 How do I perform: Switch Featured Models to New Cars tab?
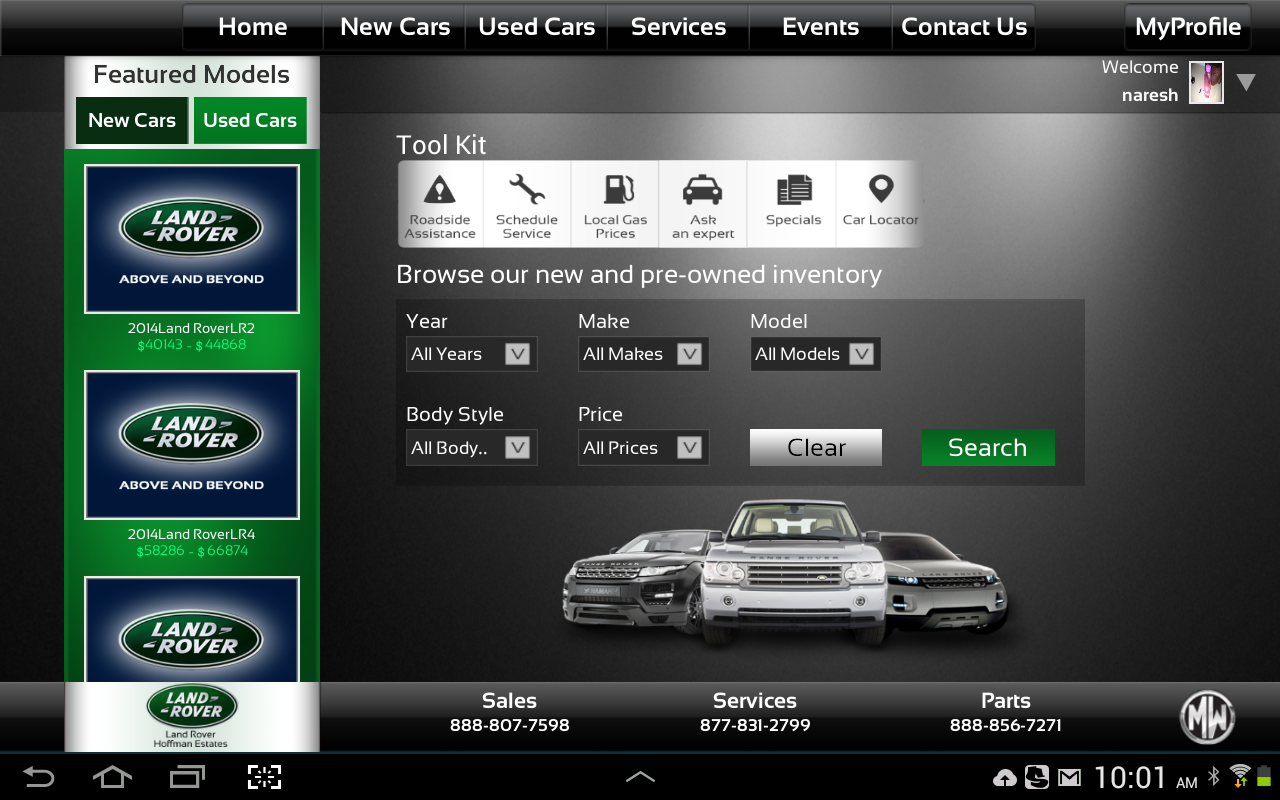pos(132,120)
